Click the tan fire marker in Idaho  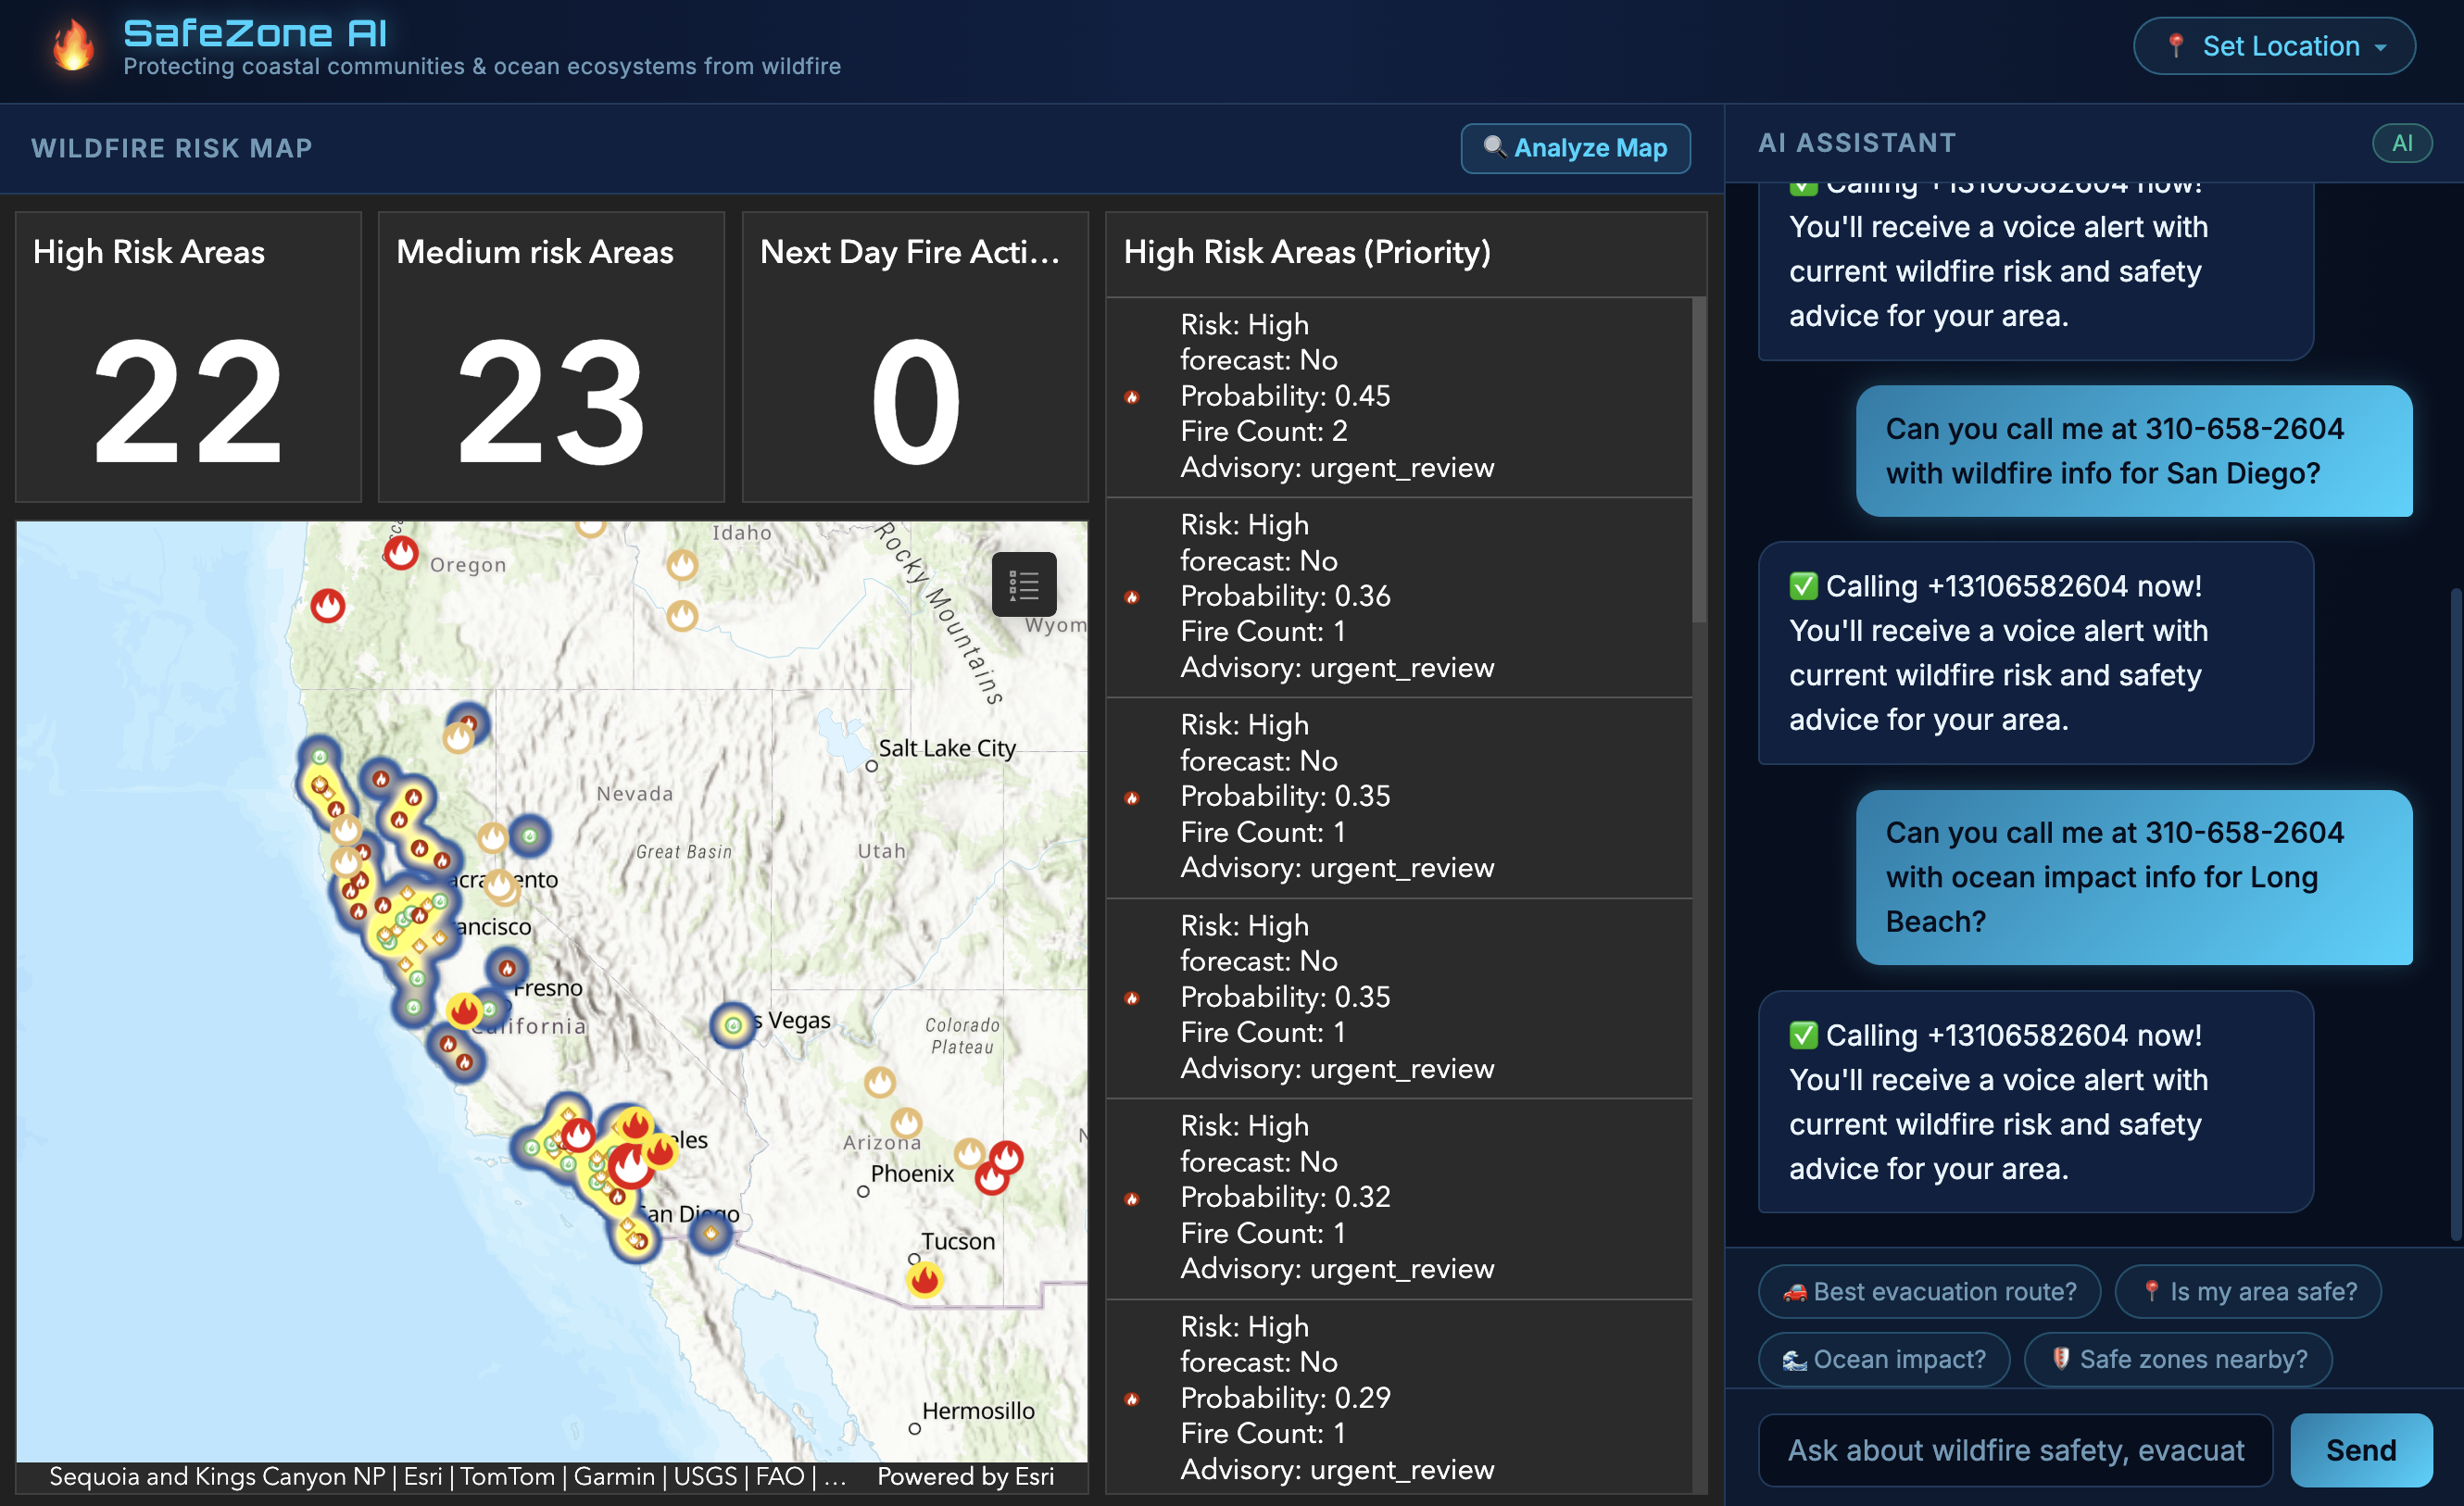682,566
